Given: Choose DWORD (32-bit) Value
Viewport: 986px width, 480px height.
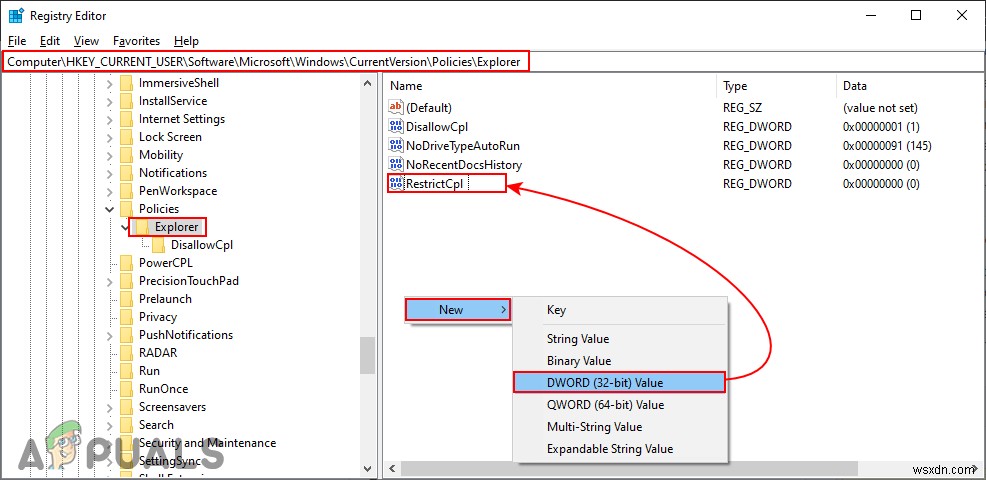Looking at the screenshot, I should [620, 382].
